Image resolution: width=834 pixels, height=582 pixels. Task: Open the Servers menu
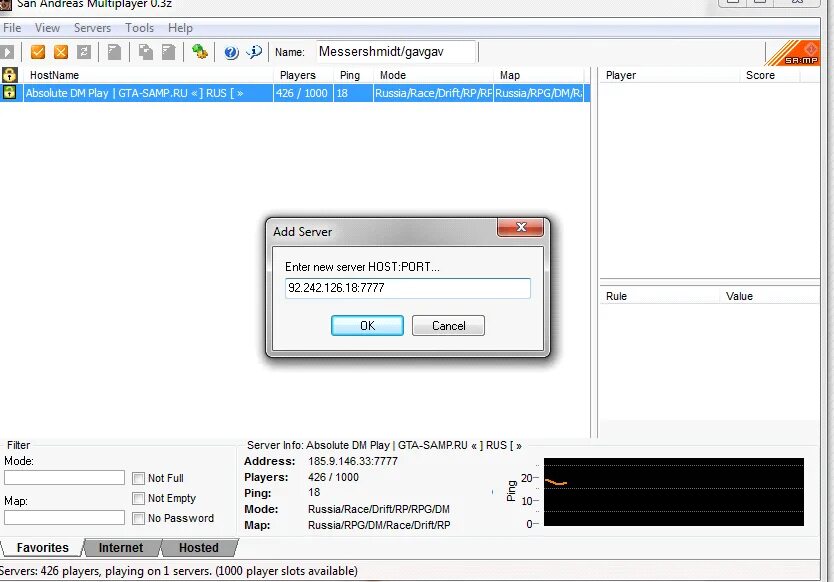coord(92,28)
